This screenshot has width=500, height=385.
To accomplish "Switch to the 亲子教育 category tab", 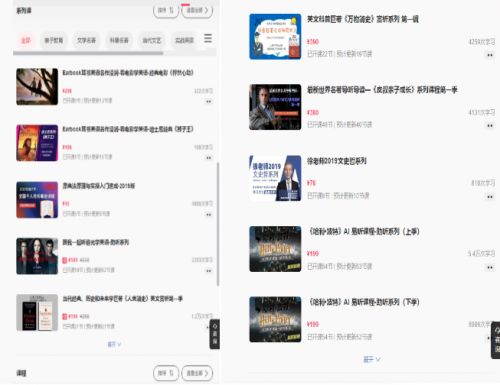I will point(54,41).
